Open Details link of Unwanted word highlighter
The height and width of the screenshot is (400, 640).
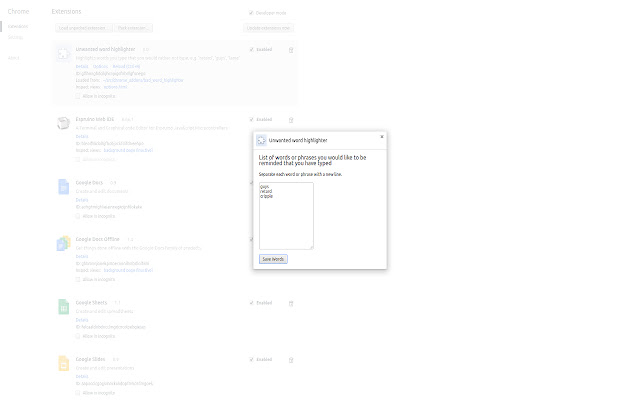(x=82, y=67)
